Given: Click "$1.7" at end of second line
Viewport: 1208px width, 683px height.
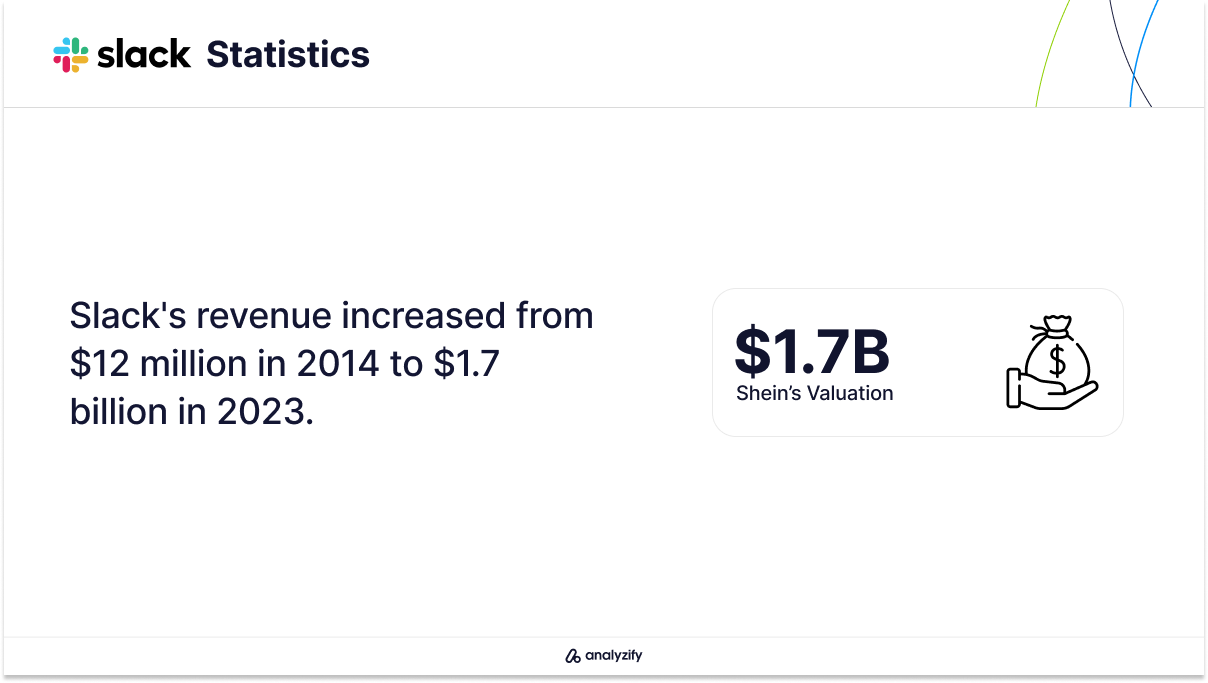Looking at the screenshot, I should pyautogui.click(x=466, y=364).
